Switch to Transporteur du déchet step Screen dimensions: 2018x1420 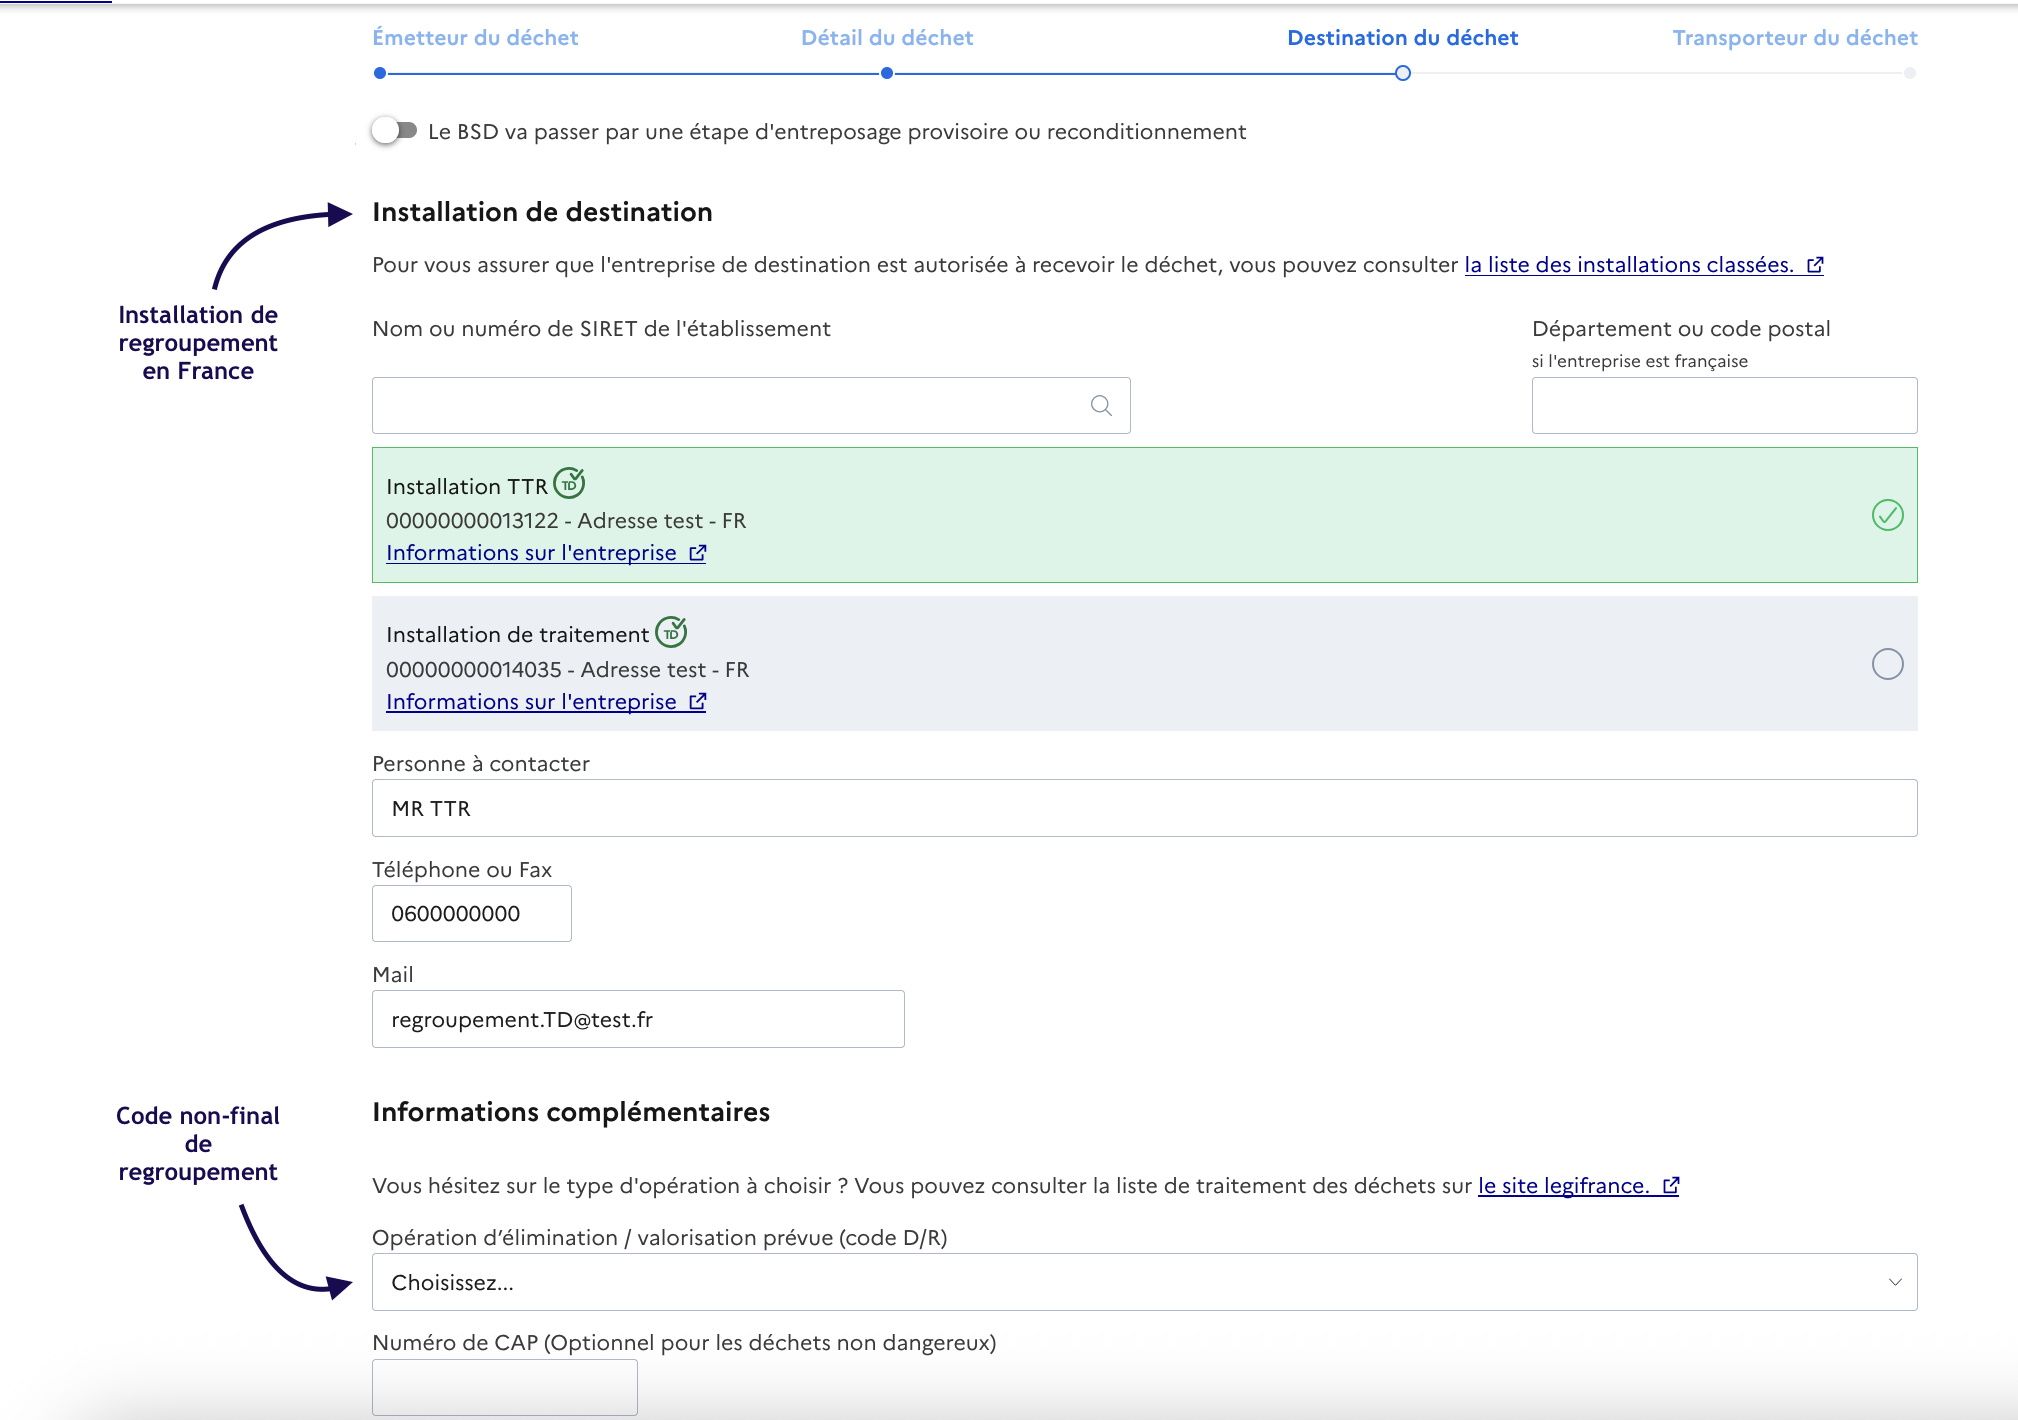pos(1794,38)
